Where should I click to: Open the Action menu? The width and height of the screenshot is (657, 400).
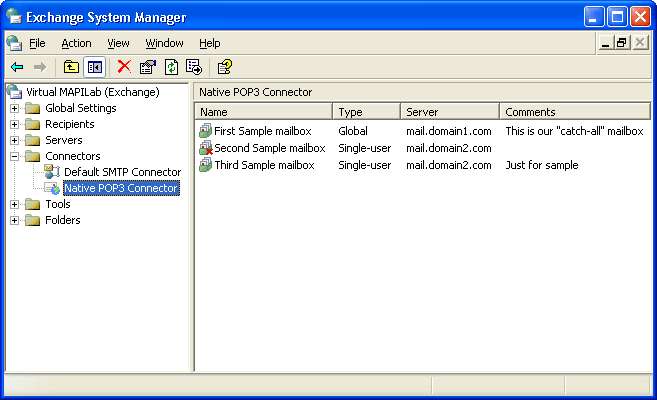[76, 43]
